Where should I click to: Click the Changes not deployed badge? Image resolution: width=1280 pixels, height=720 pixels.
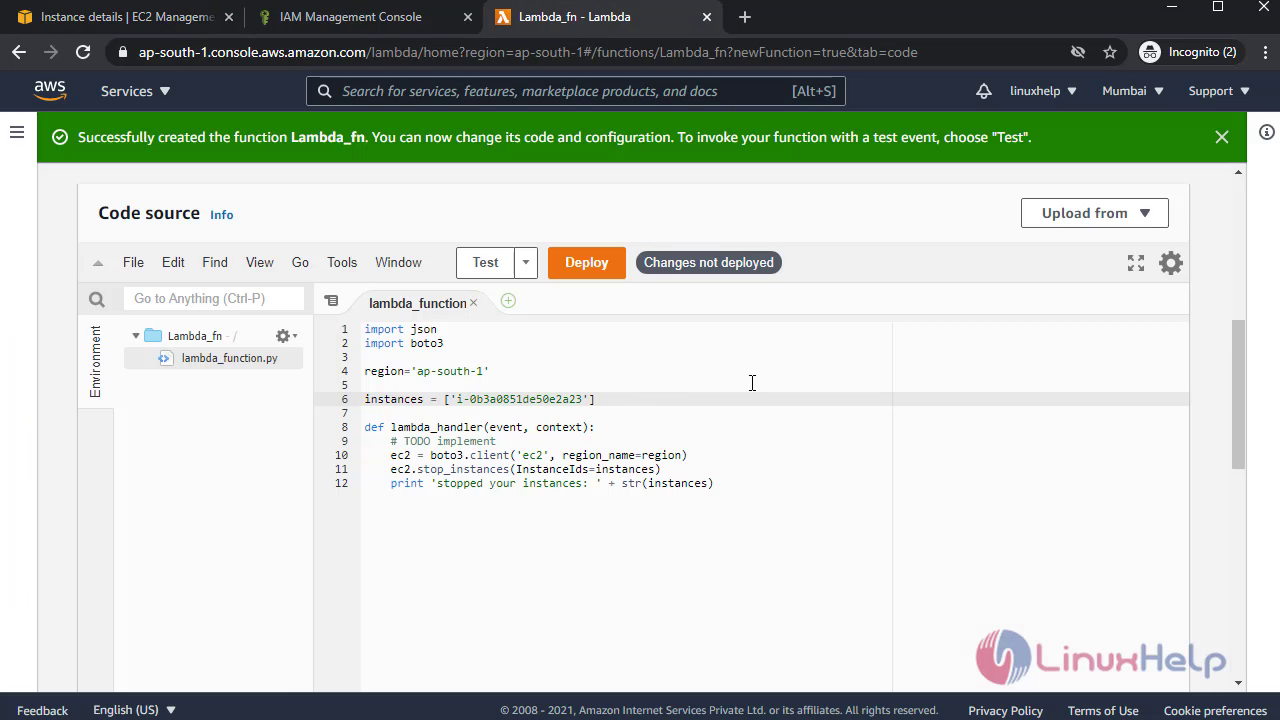pyautogui.click(x=709, y=263)
